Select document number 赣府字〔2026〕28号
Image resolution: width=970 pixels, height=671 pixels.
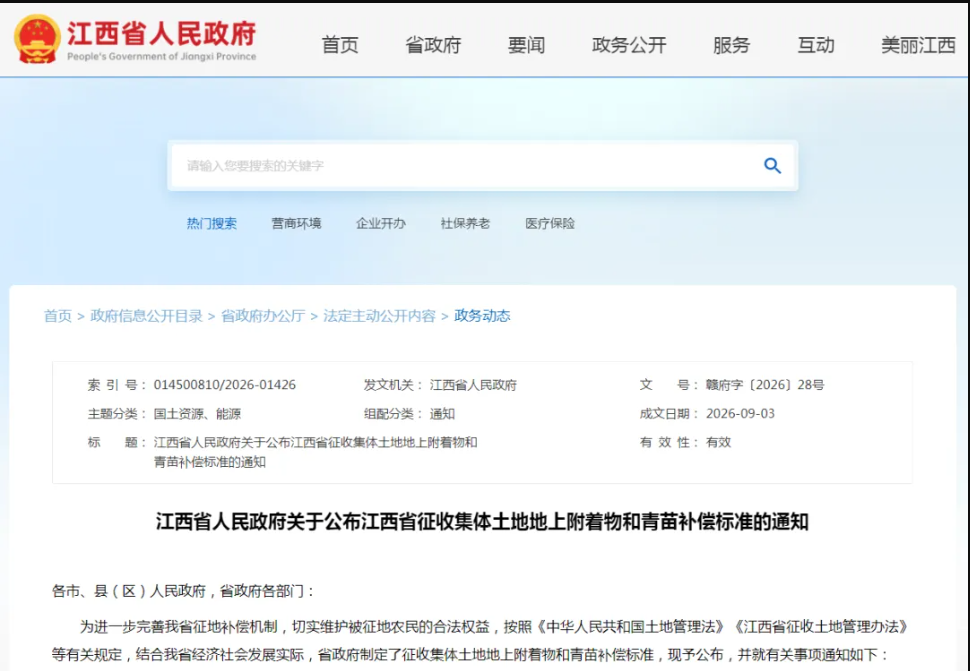click(765, 385)
